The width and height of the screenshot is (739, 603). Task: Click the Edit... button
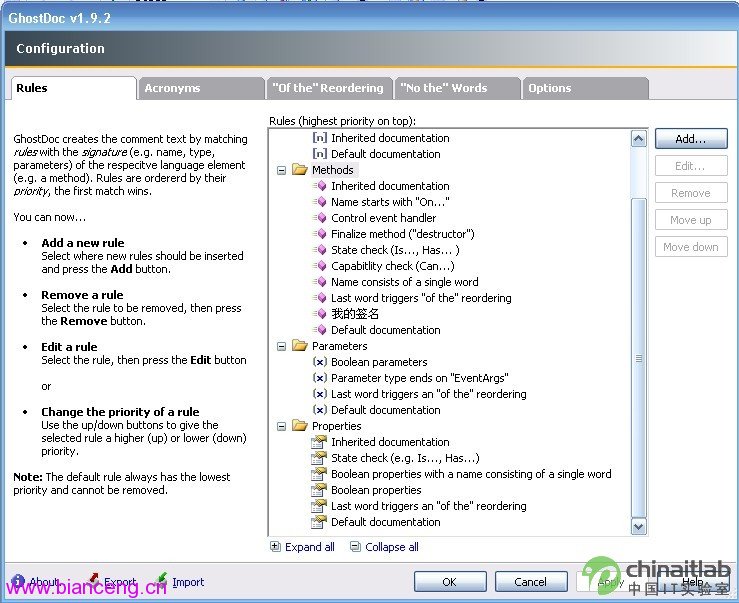coord(691,166)
